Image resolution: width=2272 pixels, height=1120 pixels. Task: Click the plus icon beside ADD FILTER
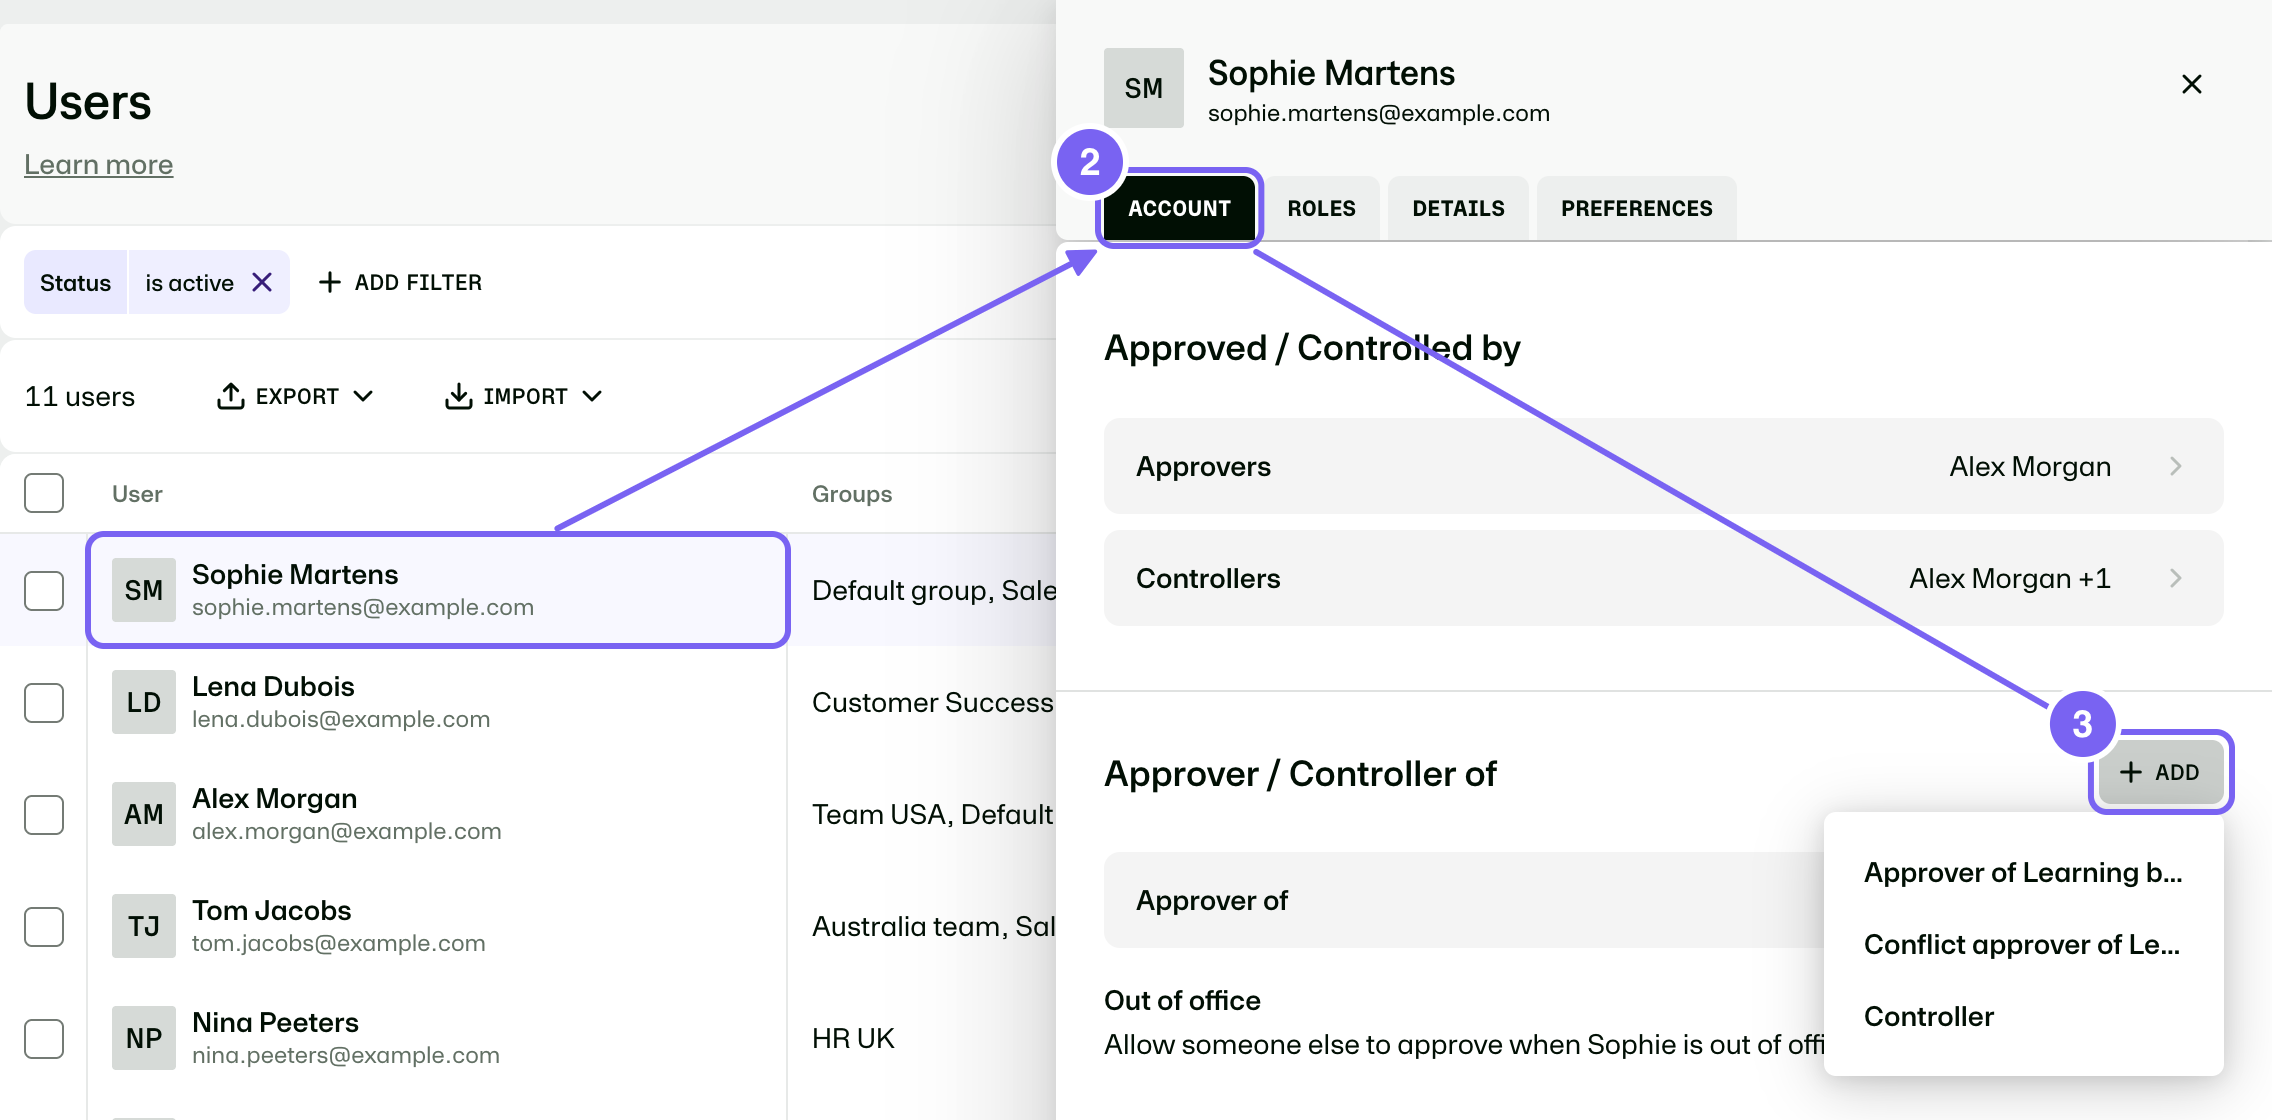(x=330, y=283)
